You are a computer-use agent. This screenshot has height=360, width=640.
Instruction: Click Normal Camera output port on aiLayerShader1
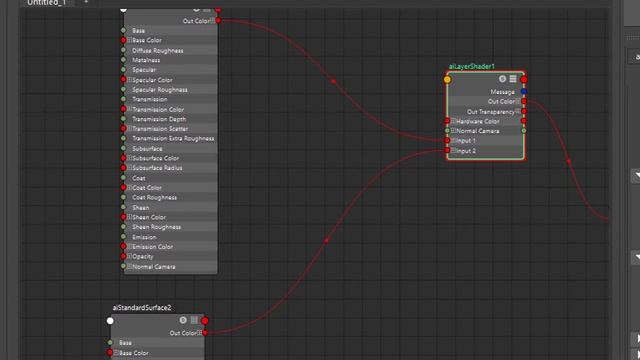524,131
